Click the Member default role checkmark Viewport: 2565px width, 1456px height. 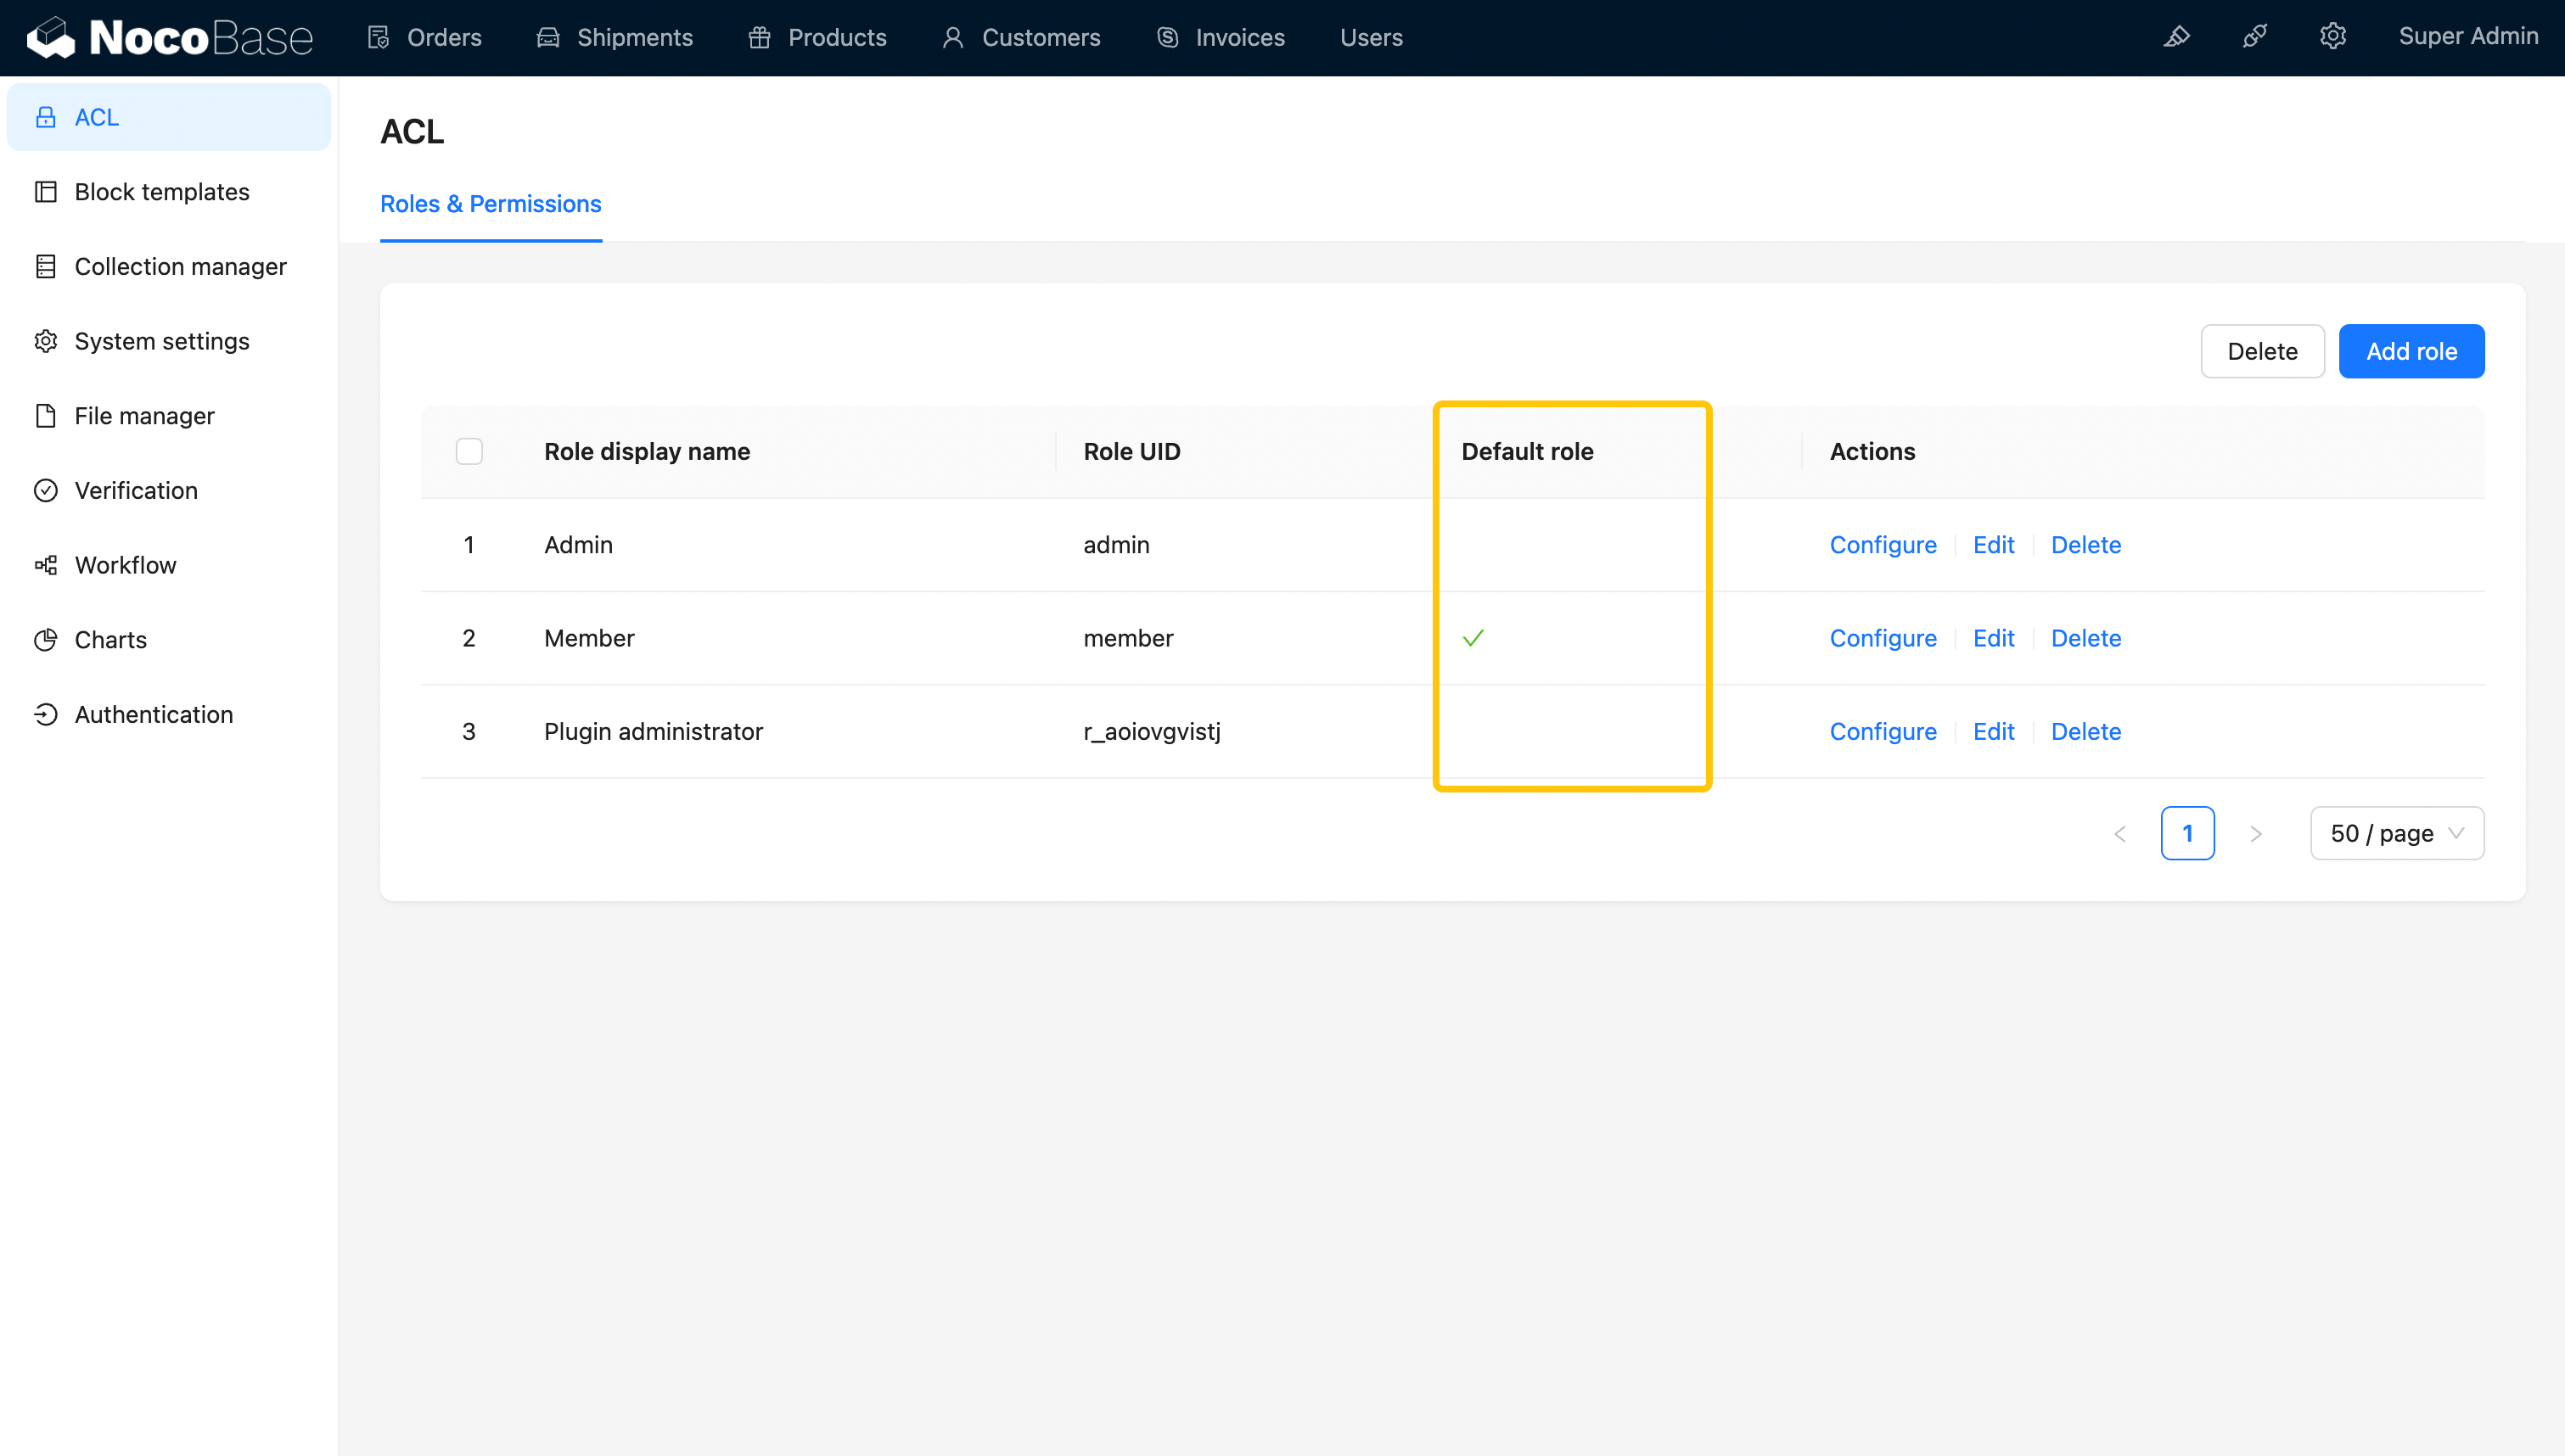(x=1473, y=638)
